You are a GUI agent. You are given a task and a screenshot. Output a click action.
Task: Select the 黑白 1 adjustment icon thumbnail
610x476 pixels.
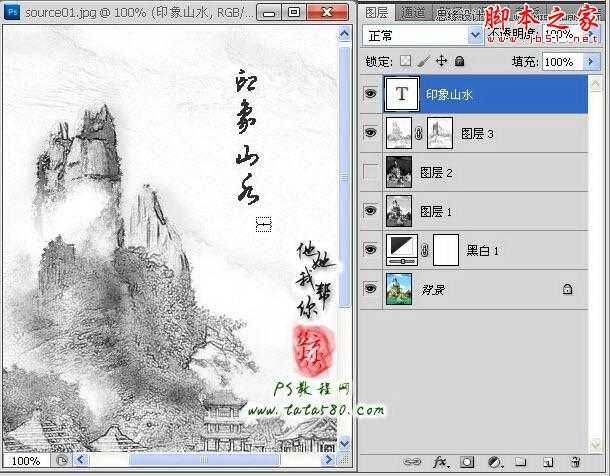click(402, 250)
